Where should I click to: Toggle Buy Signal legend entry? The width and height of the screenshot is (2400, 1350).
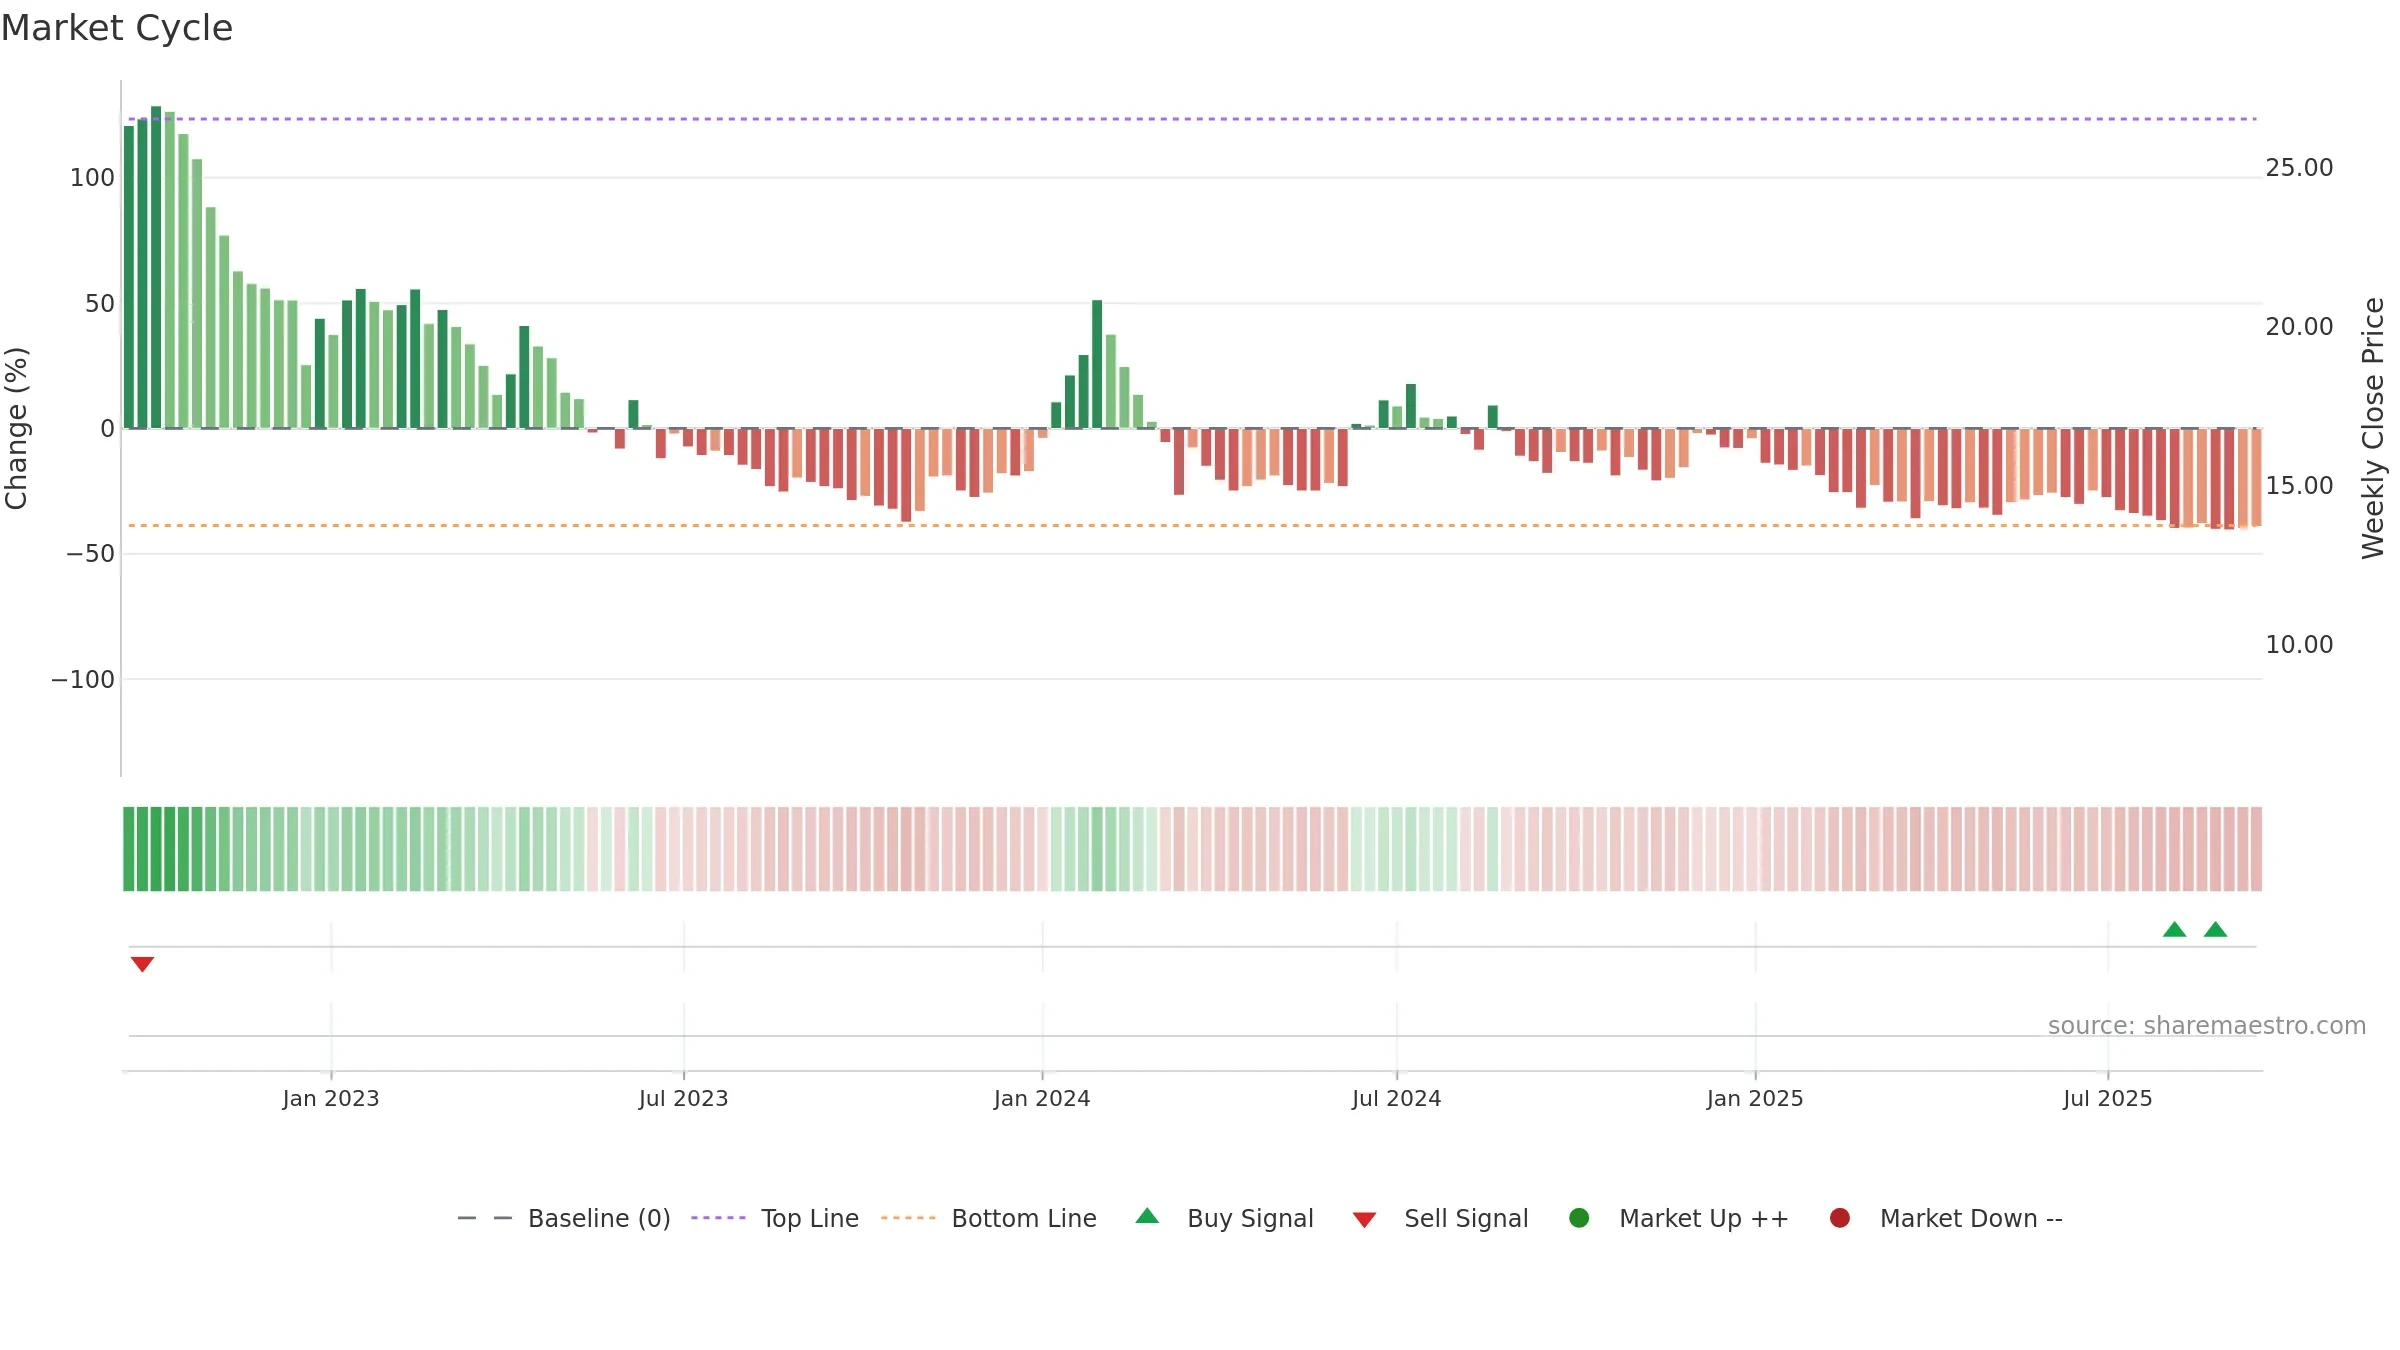point(1224,1218)
